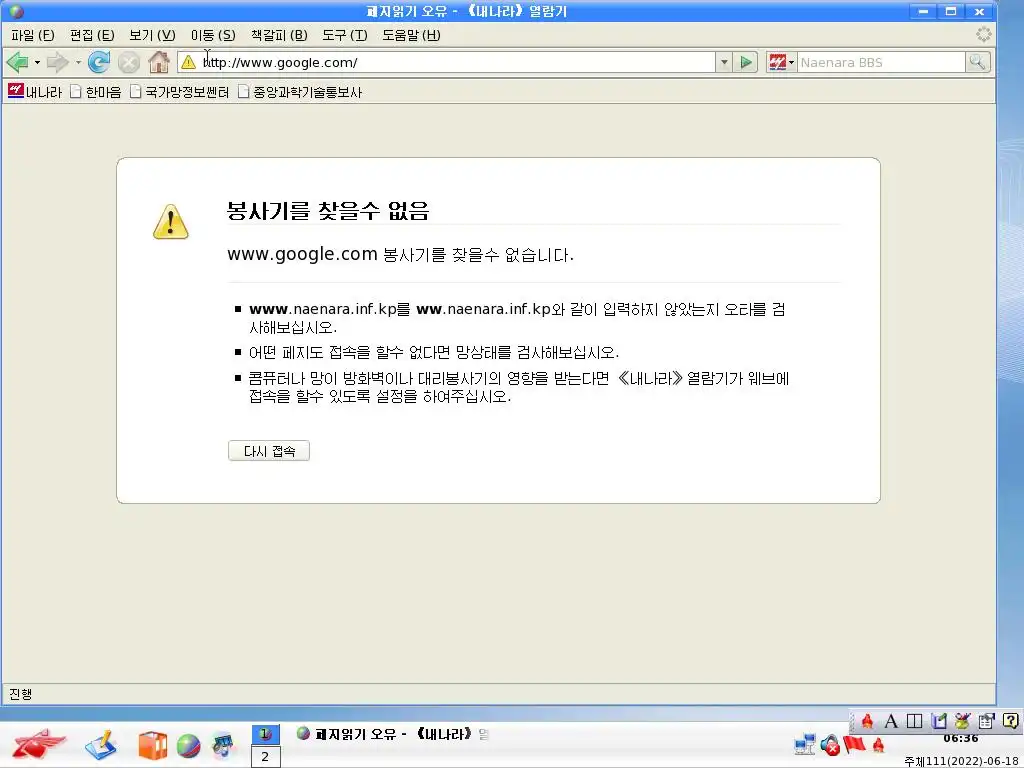Click the green Go arrow button
The height and width of the screenshot is (768, 1024).
coord(746,63)
